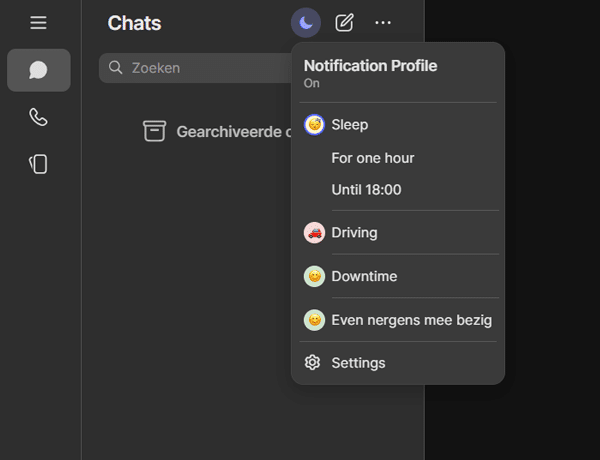Click the Zoeken search field
Screen dimensions: 600x460
(x=200, y=68)
